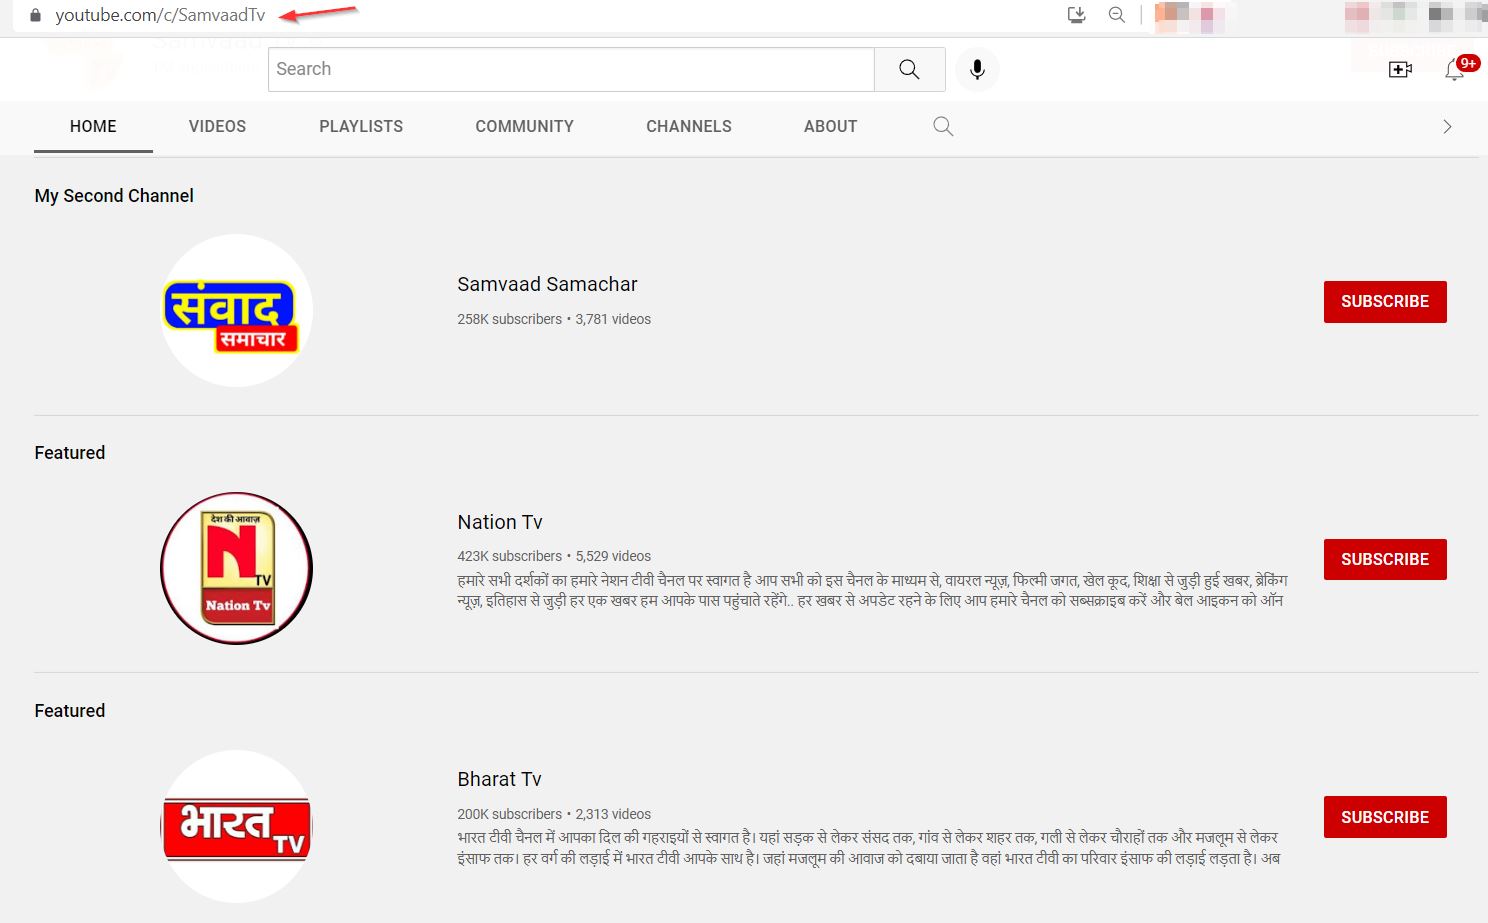Click the install/download icon in address bar
Image resolution: width=1488 pixels, height=923 pixels.
click(x=1077, y=15)
